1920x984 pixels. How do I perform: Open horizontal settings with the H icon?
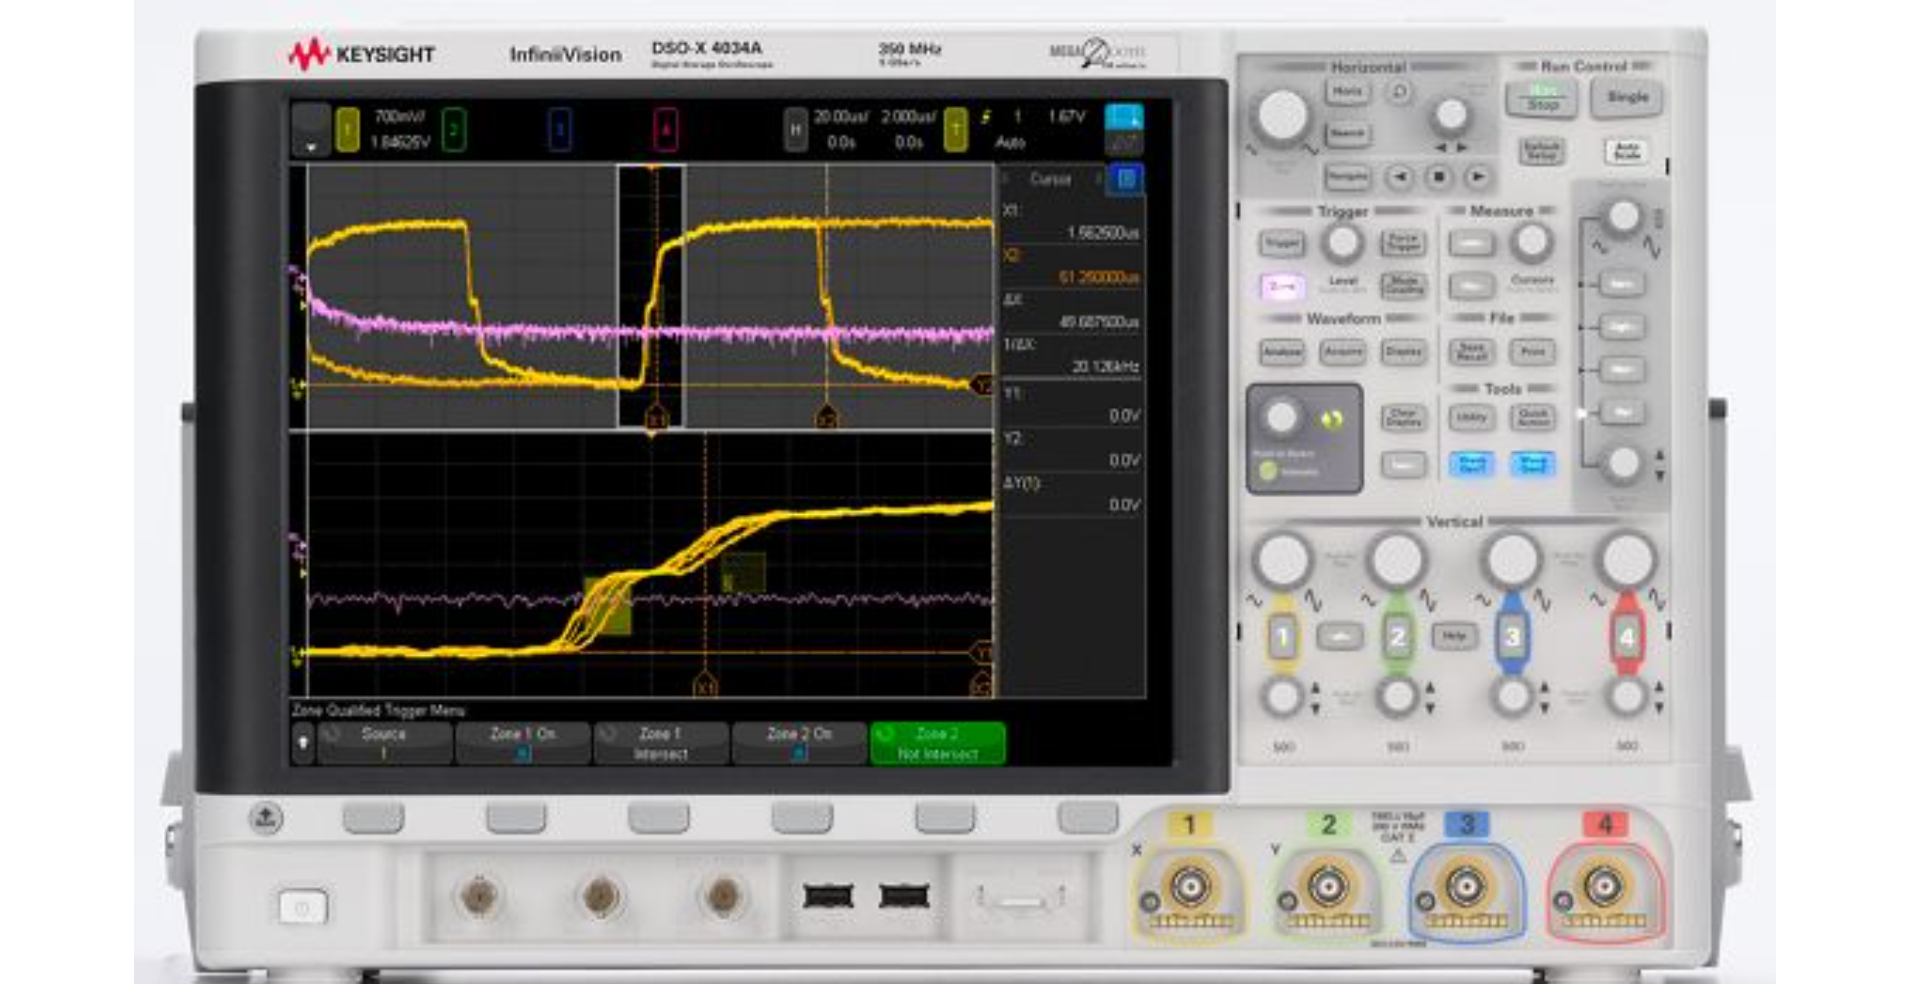pos(795,129)
